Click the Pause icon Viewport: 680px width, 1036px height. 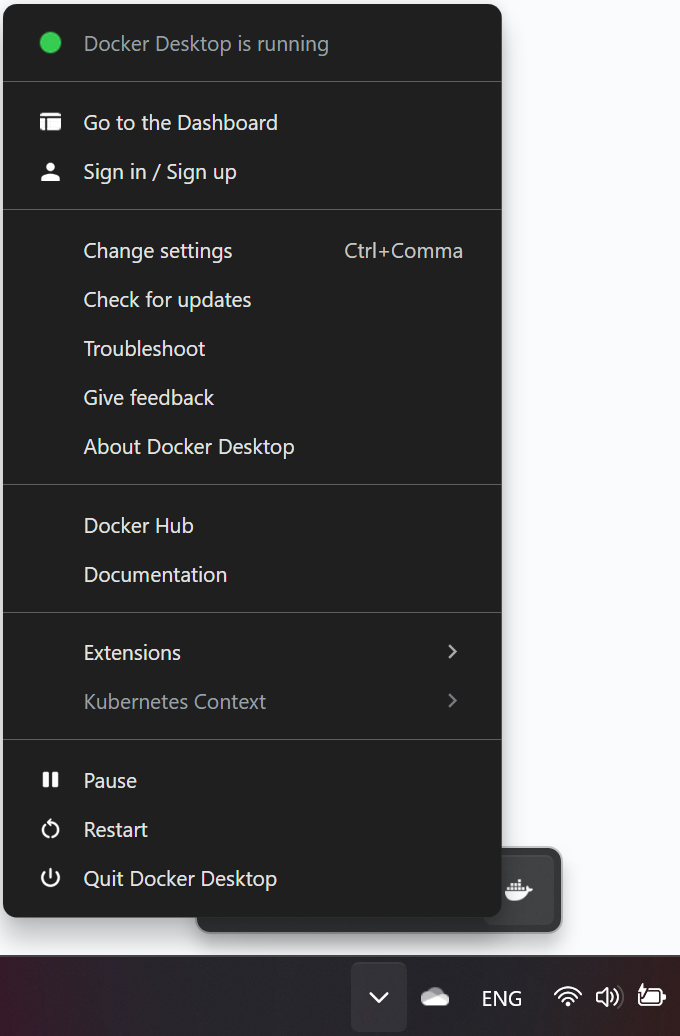click(x=50, y=781)
